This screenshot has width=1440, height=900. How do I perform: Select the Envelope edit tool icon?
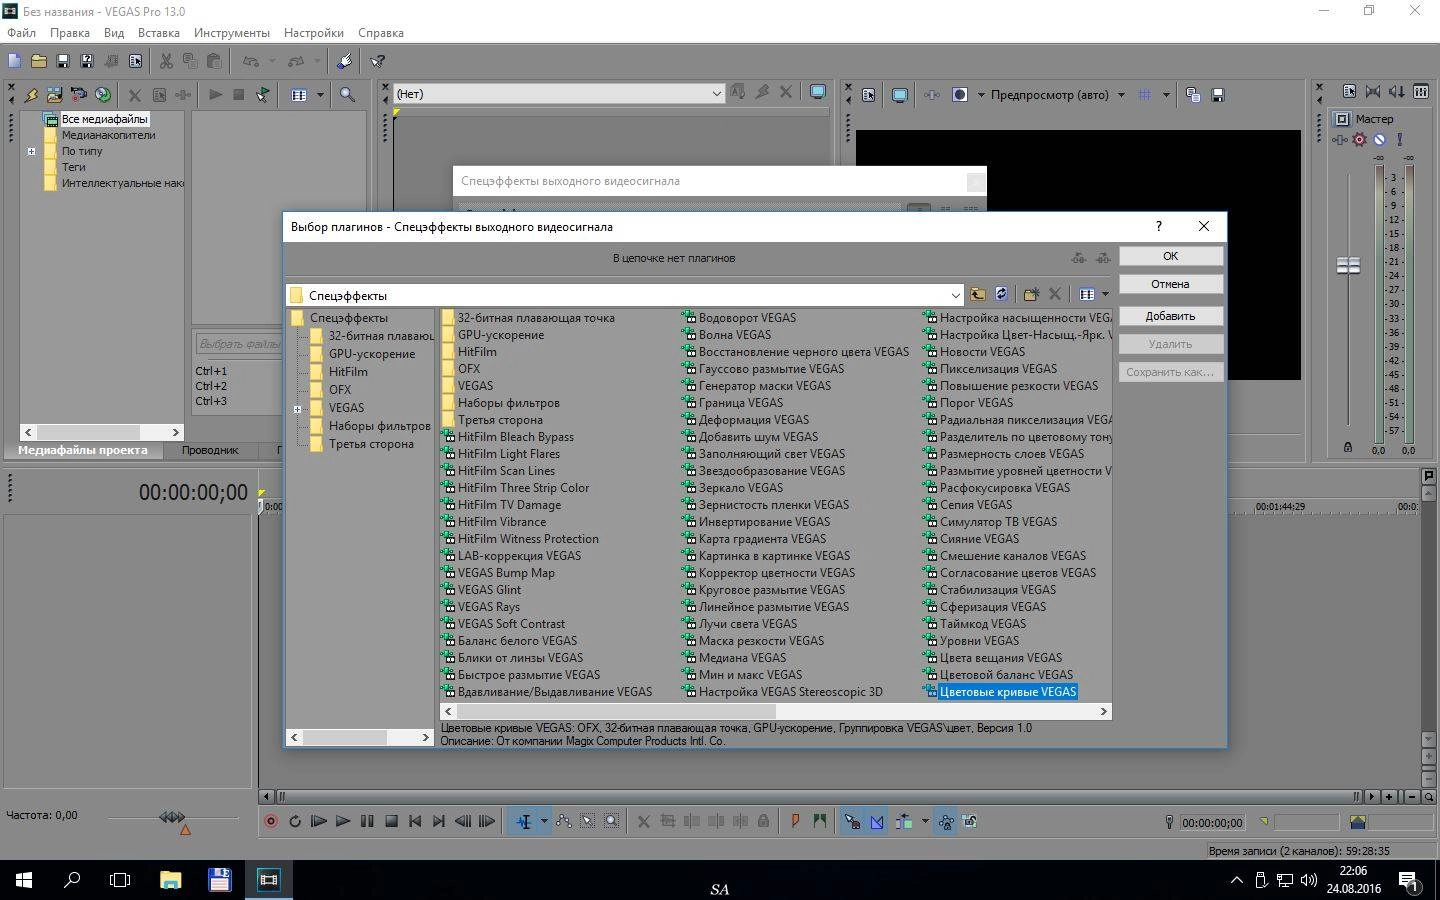[564, 821]
